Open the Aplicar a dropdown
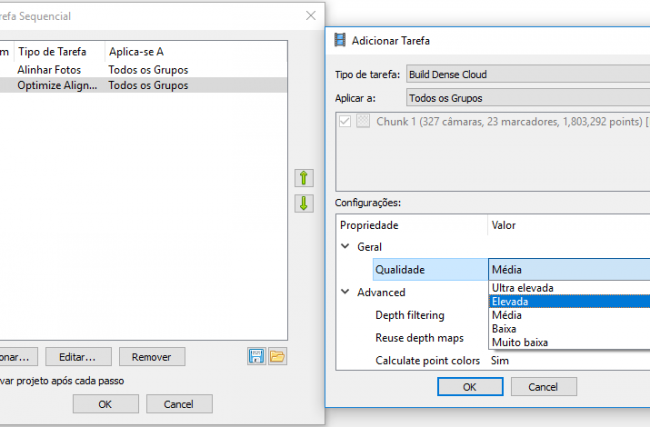Screen dimensions: 650x427 (528, 98)
